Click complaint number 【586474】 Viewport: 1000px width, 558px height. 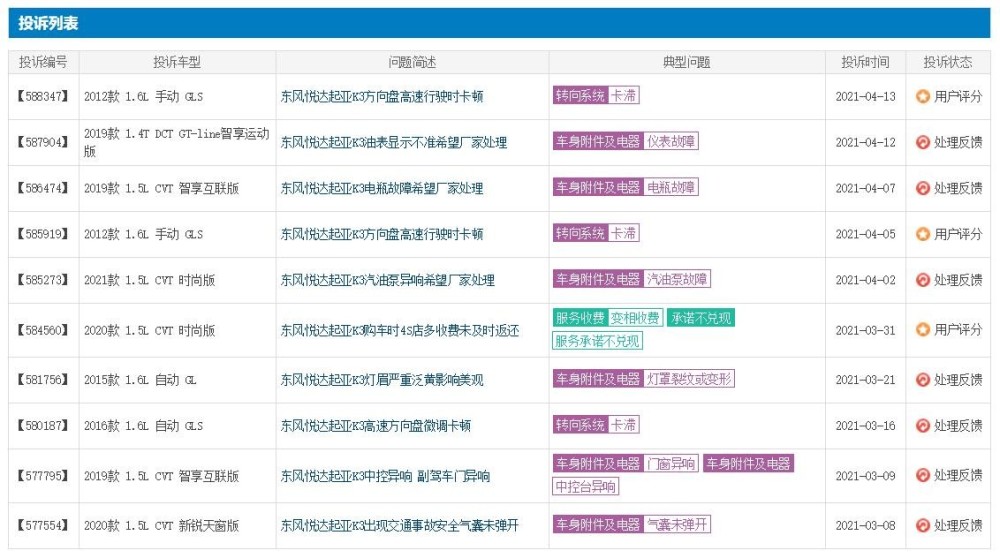(x=42, y=188)
